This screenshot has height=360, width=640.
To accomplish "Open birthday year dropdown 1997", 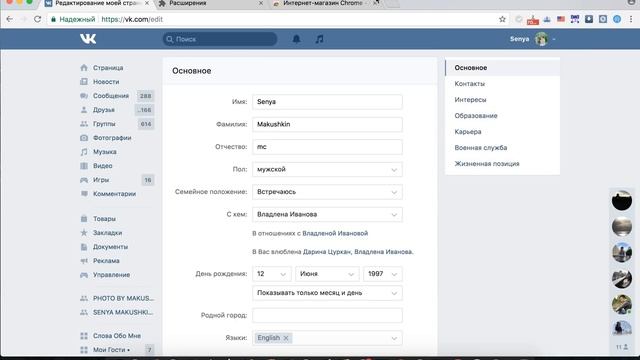I will pos(382,274).
